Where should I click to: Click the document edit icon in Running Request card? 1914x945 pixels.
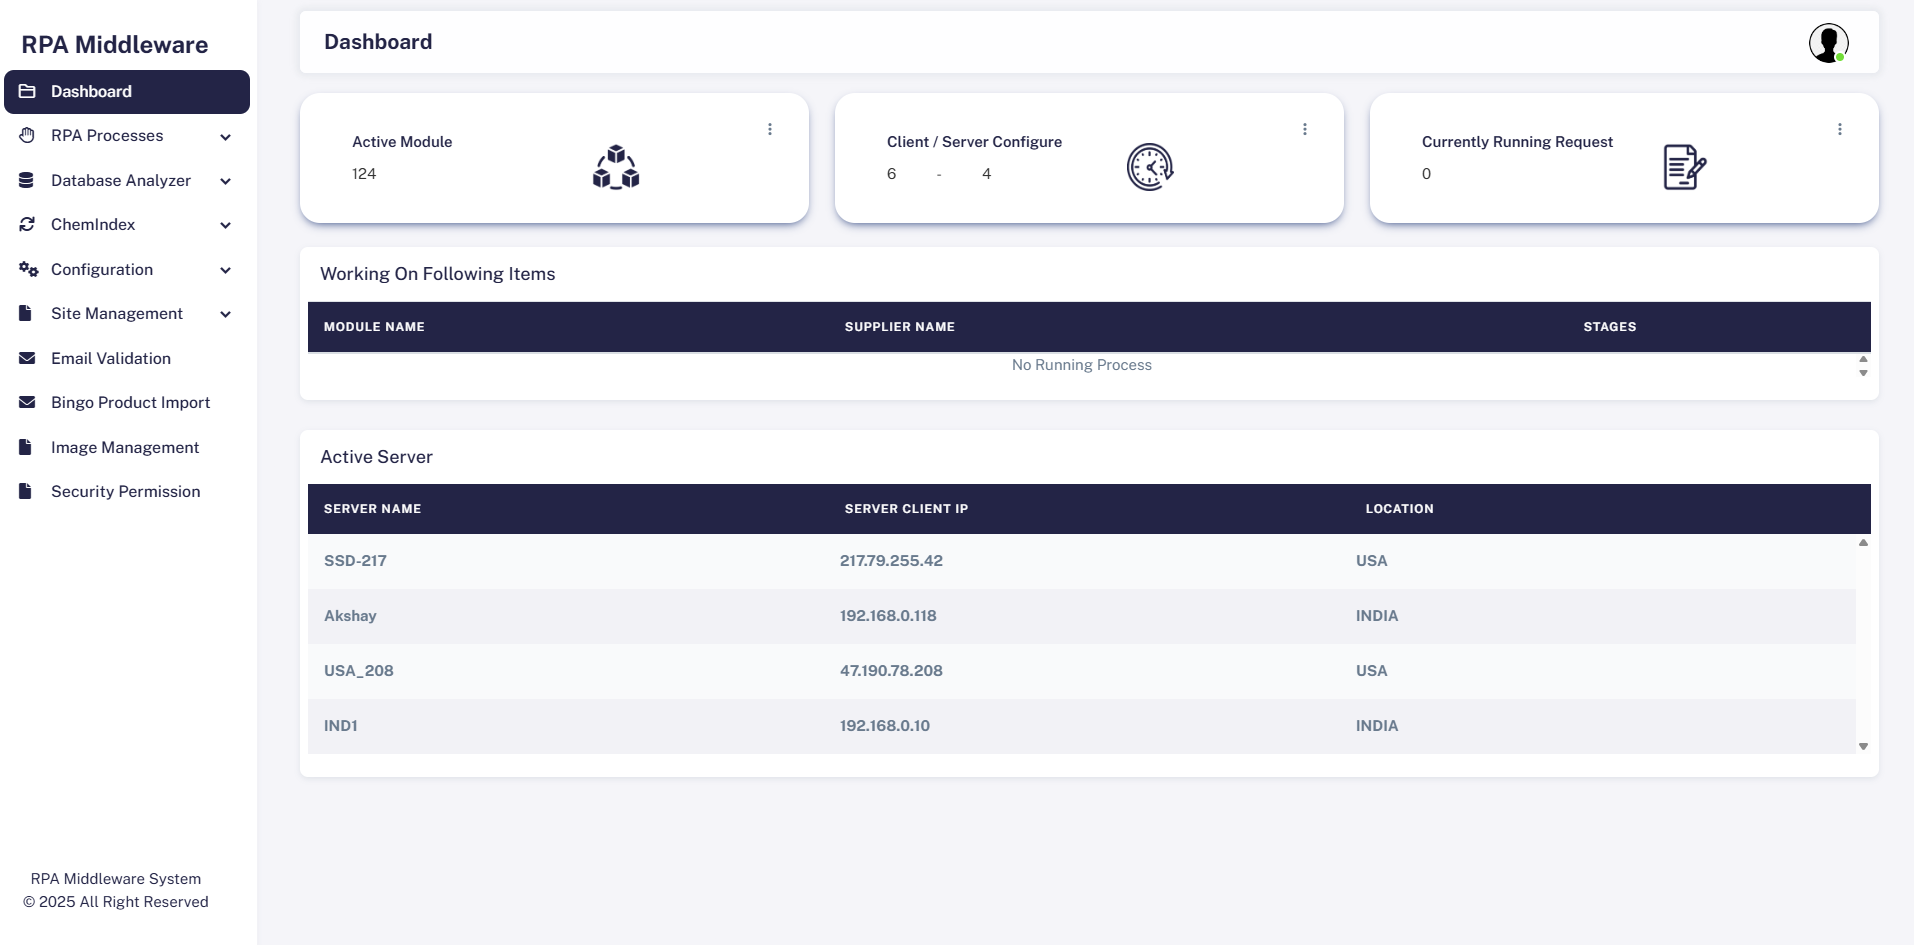1684,167
